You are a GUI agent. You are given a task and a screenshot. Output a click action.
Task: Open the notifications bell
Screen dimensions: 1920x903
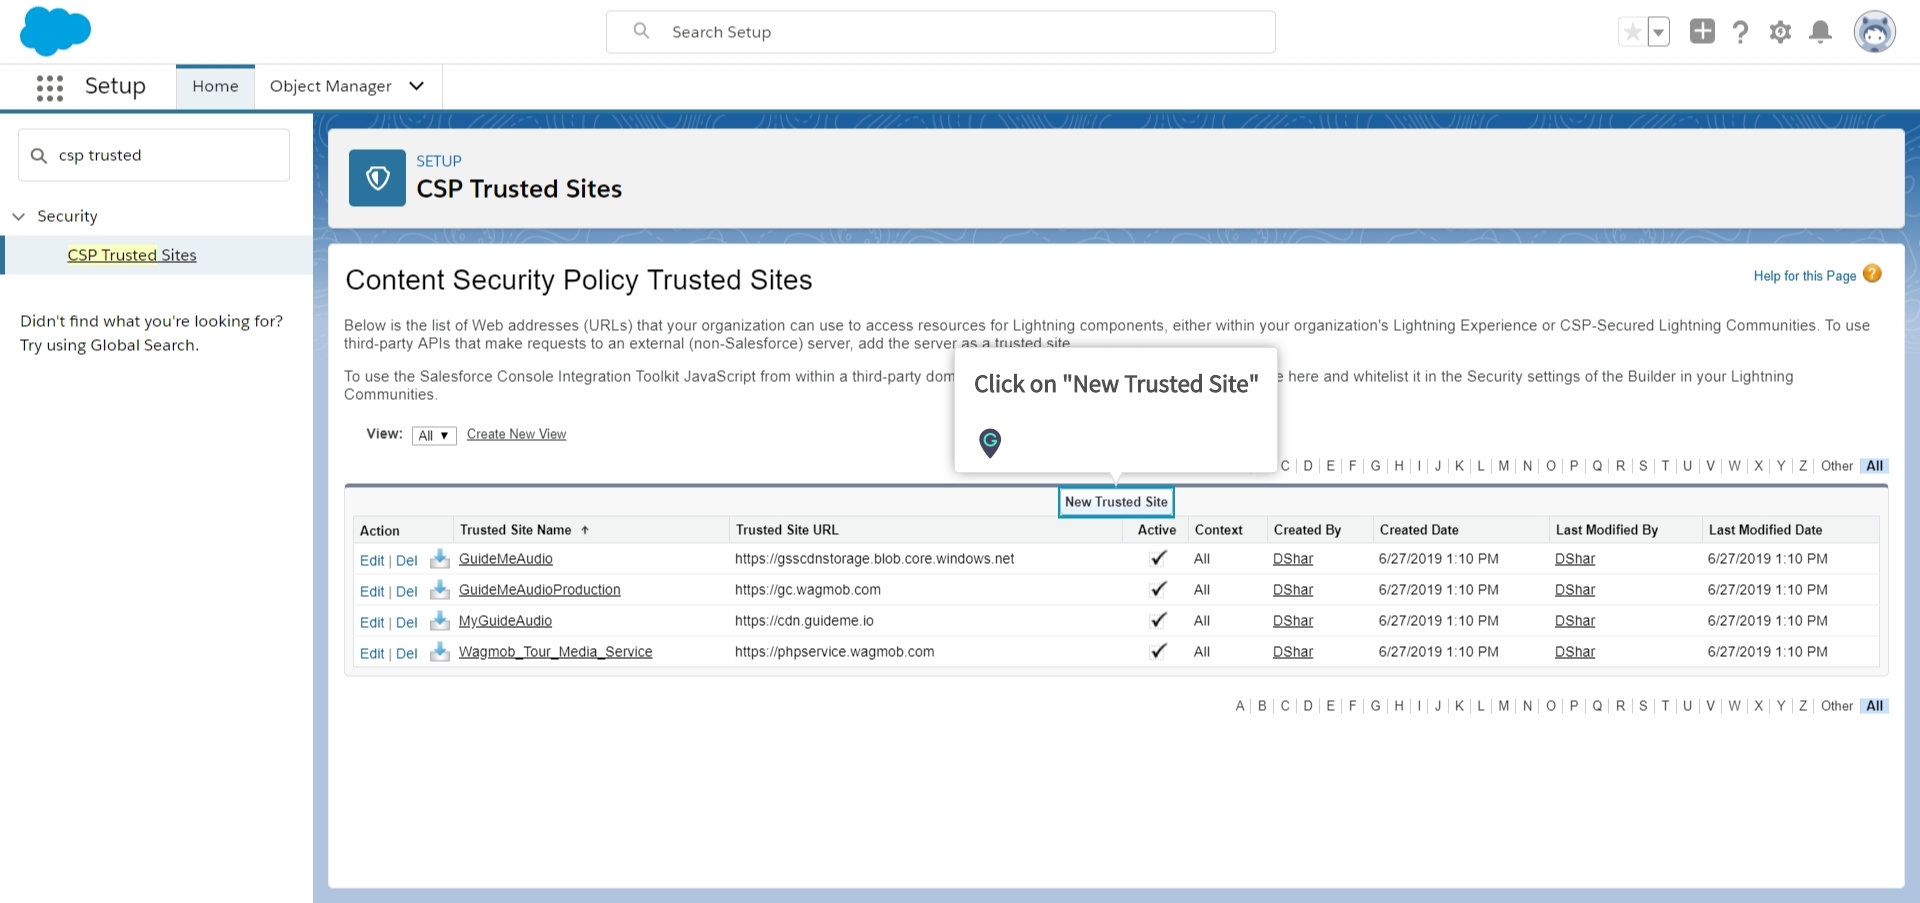point(1821,32)
